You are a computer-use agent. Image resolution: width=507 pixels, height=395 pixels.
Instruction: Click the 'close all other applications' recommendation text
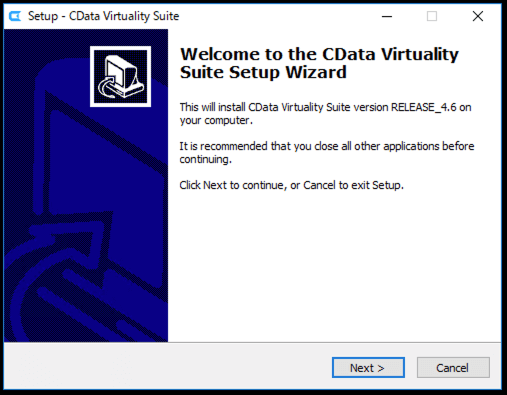click(x=327, y=153)
